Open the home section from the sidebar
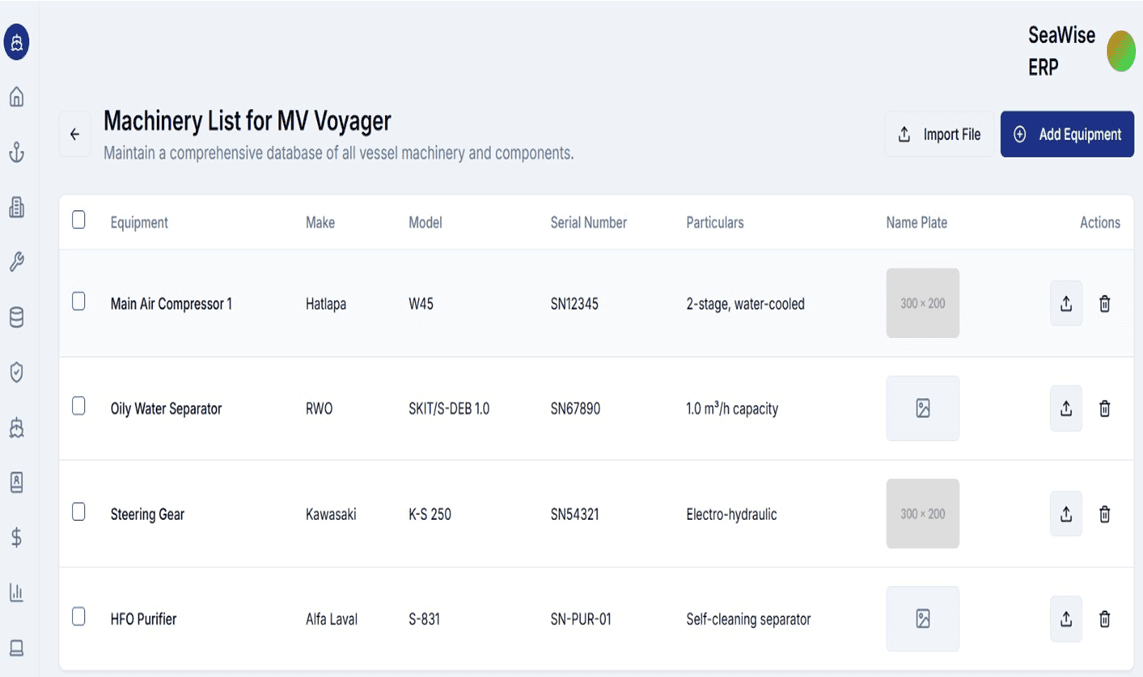The image size is (1143, 677). coord(16,97)
